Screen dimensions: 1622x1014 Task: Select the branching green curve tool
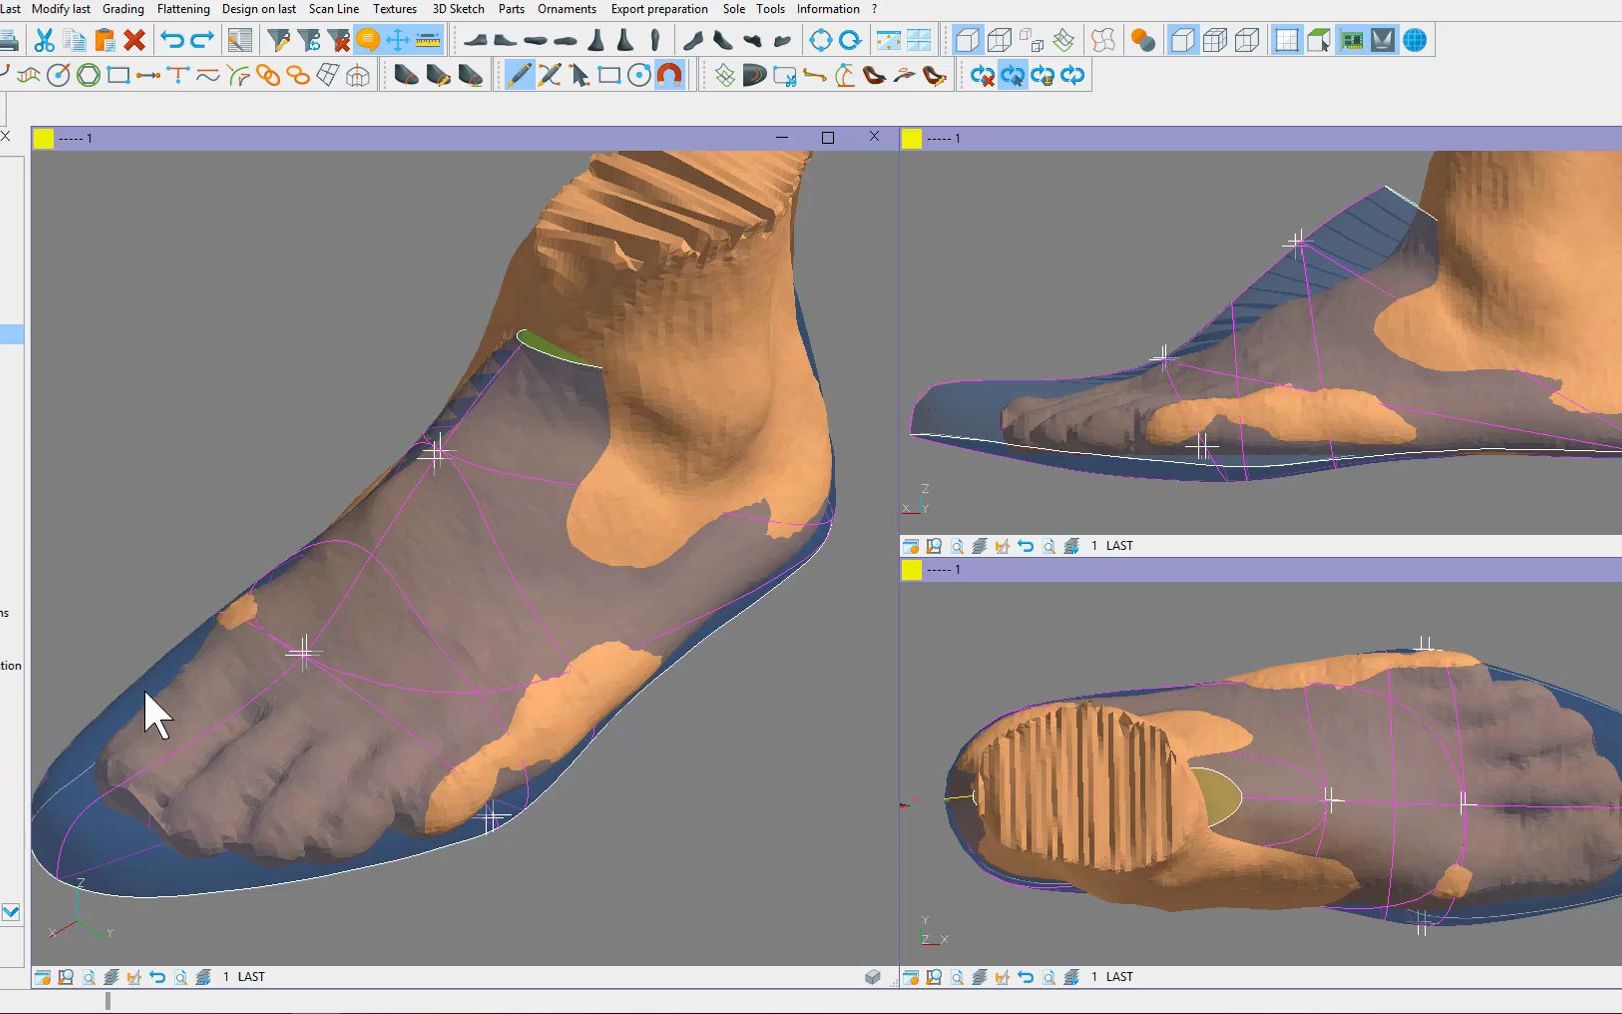click(238, 75)
